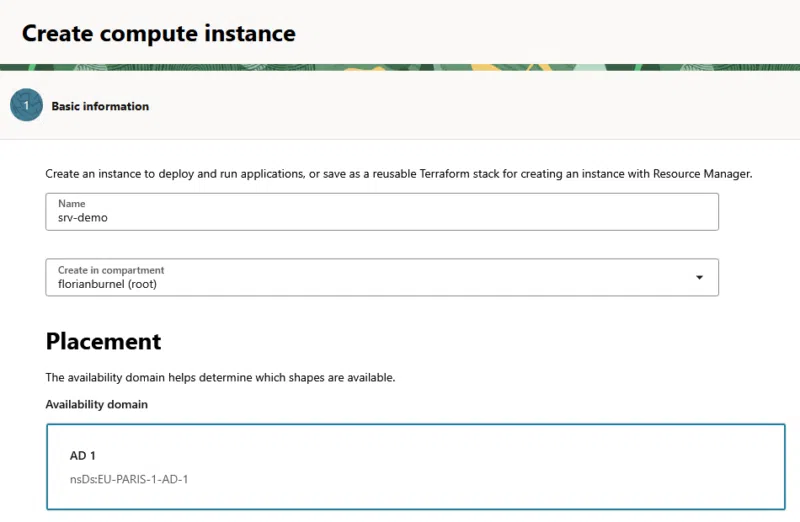Click the "Availability domain" bold label
800x522 pixels.
97,404
